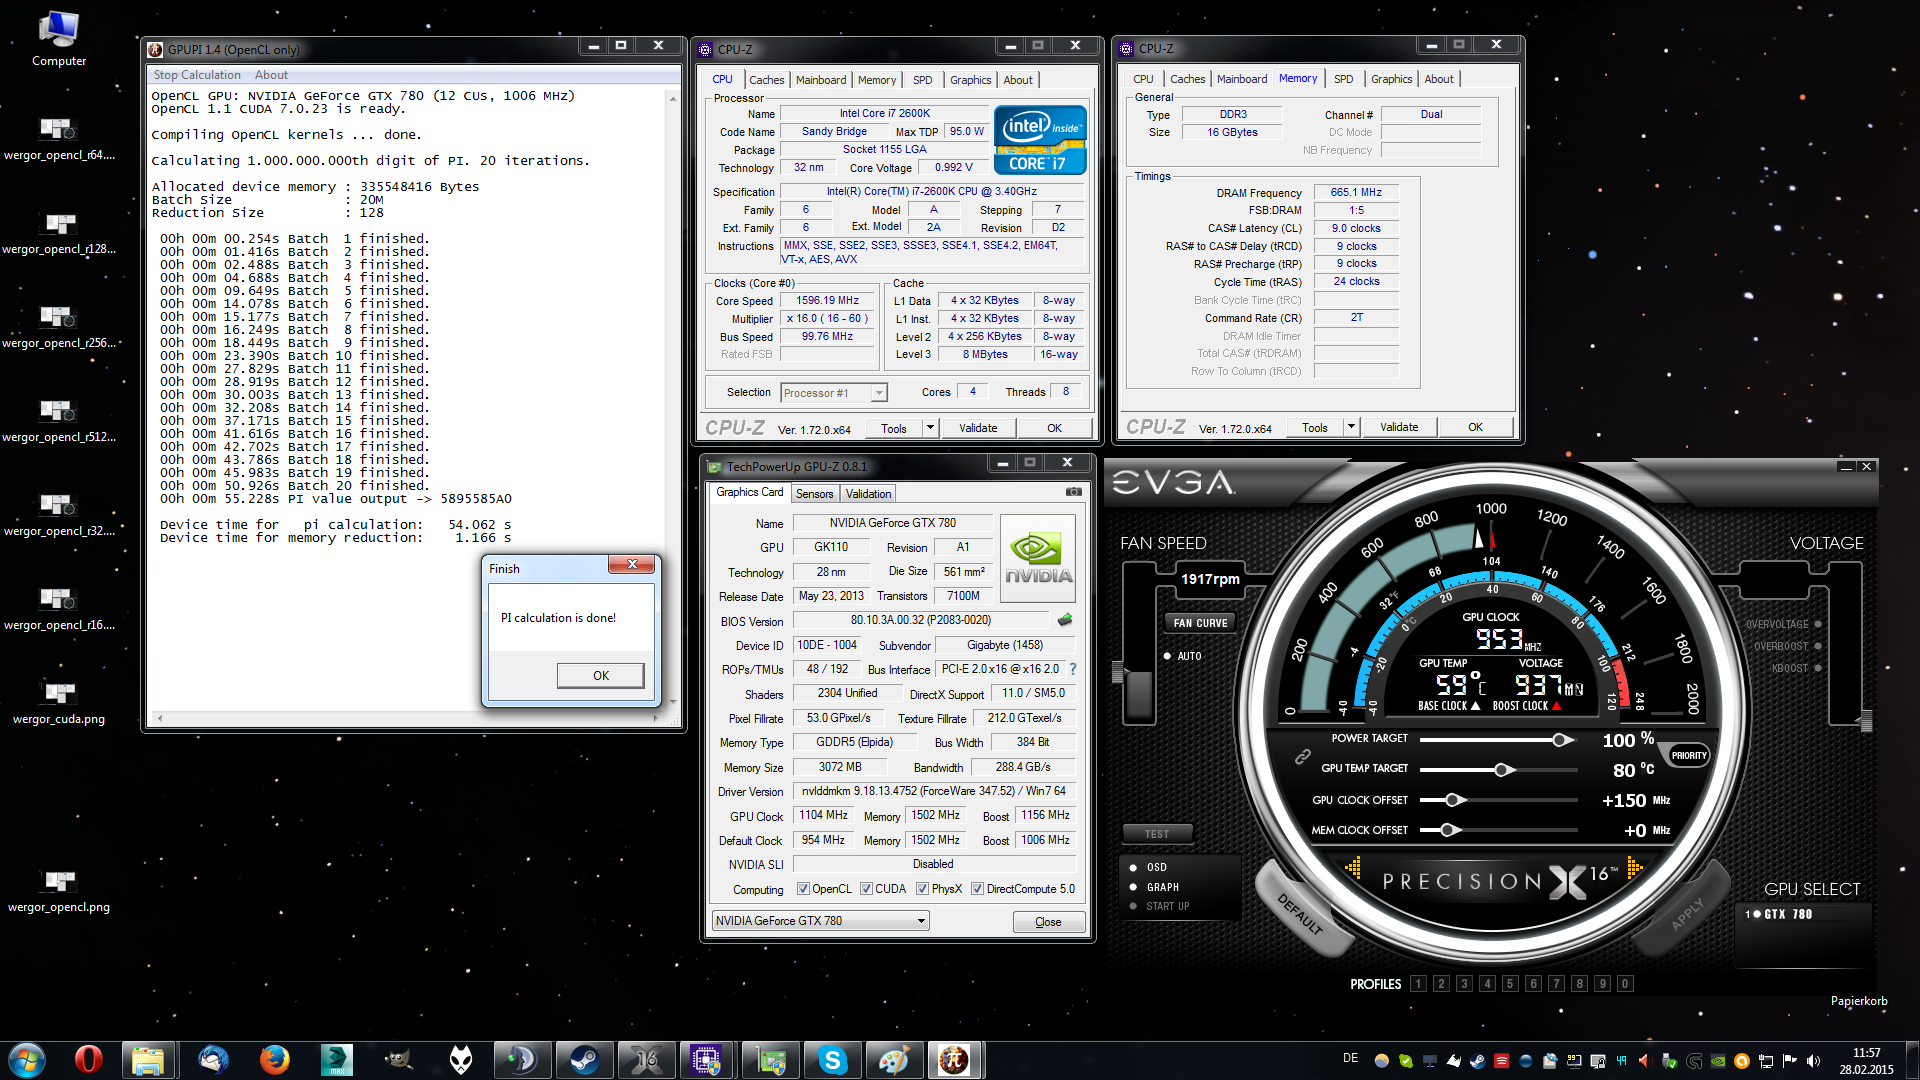
Task: Click the volume icon in system tray
Action: [x=1813, y=1061]
